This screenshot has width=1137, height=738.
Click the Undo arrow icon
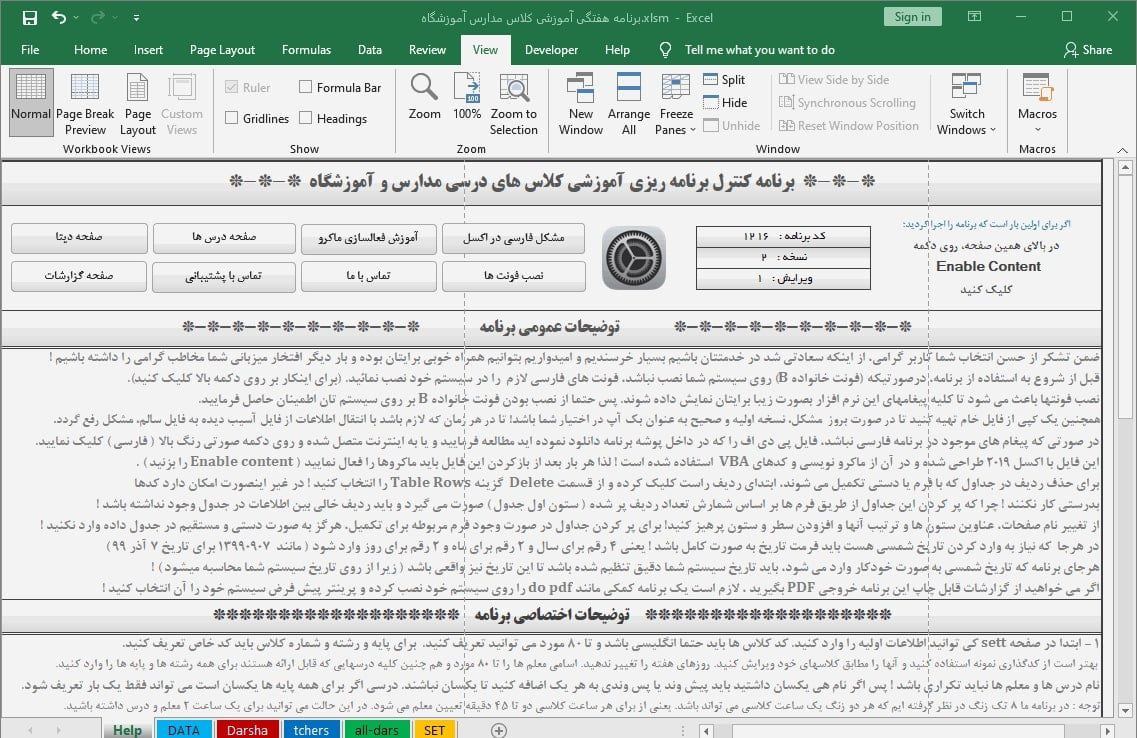coord(59,17)
